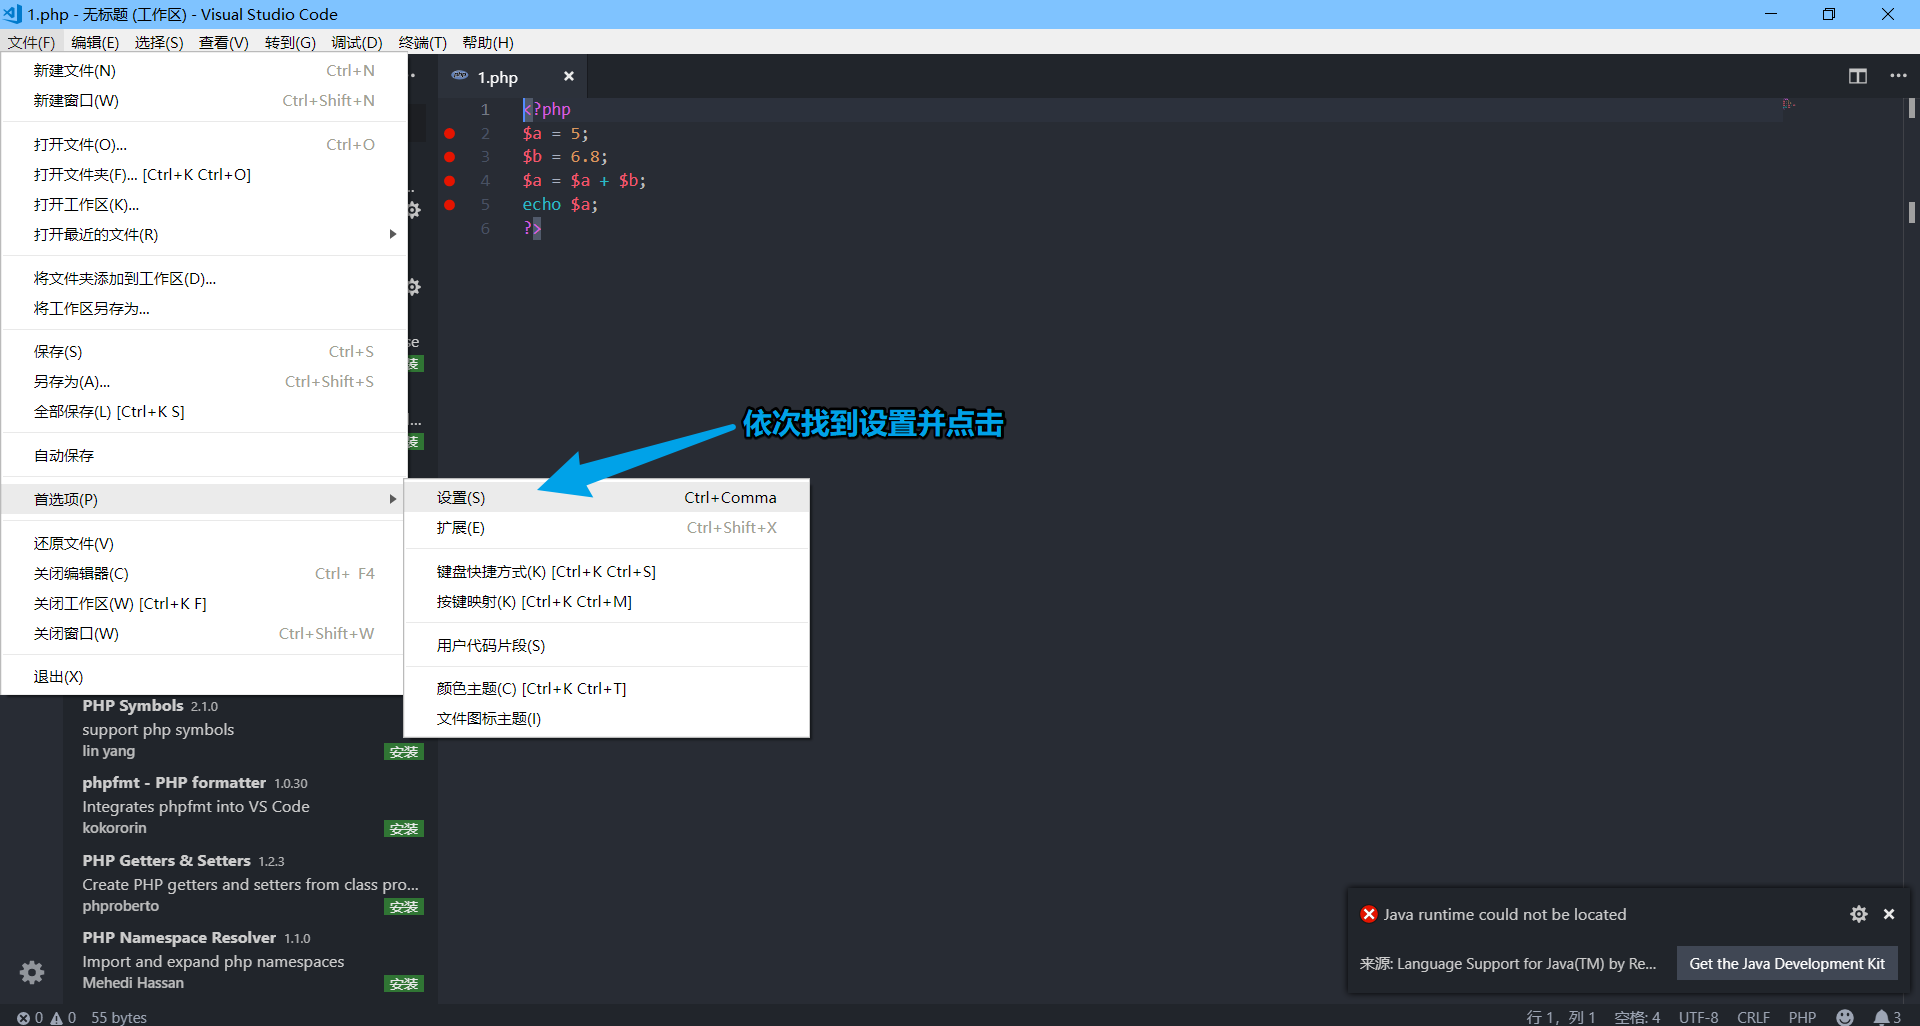Click the cursor position 行 1, 列 1
Viewport: 1920px width, 1026px height.
[1561, 1017]
